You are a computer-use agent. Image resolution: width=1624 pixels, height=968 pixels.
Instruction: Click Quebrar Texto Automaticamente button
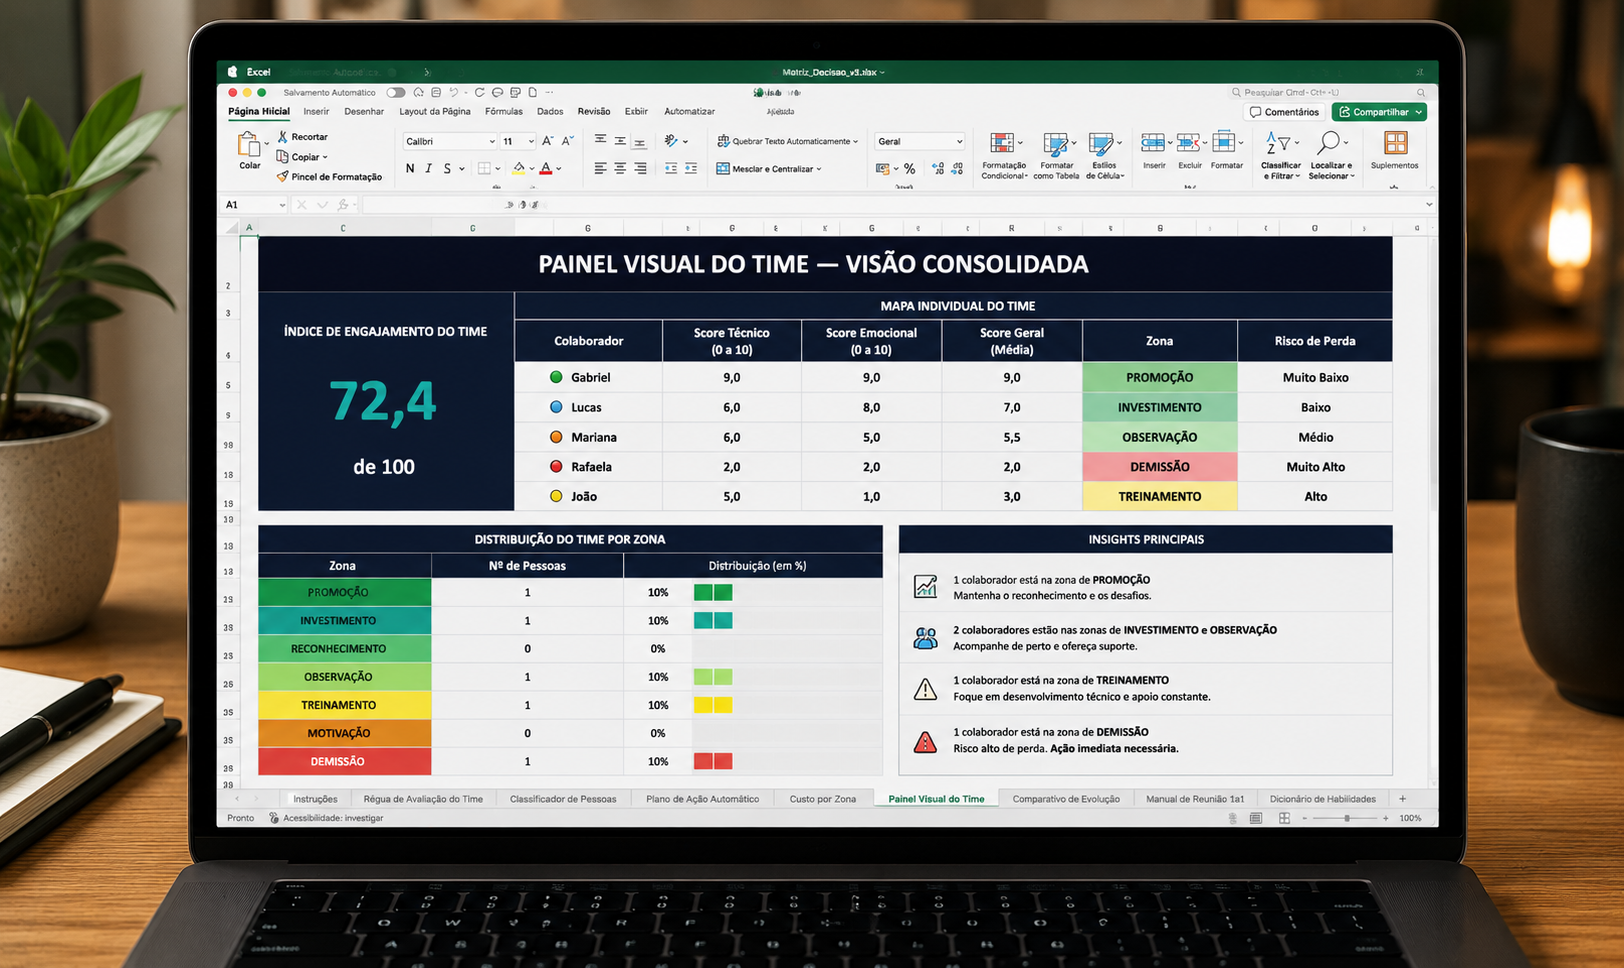click(787, 141)
